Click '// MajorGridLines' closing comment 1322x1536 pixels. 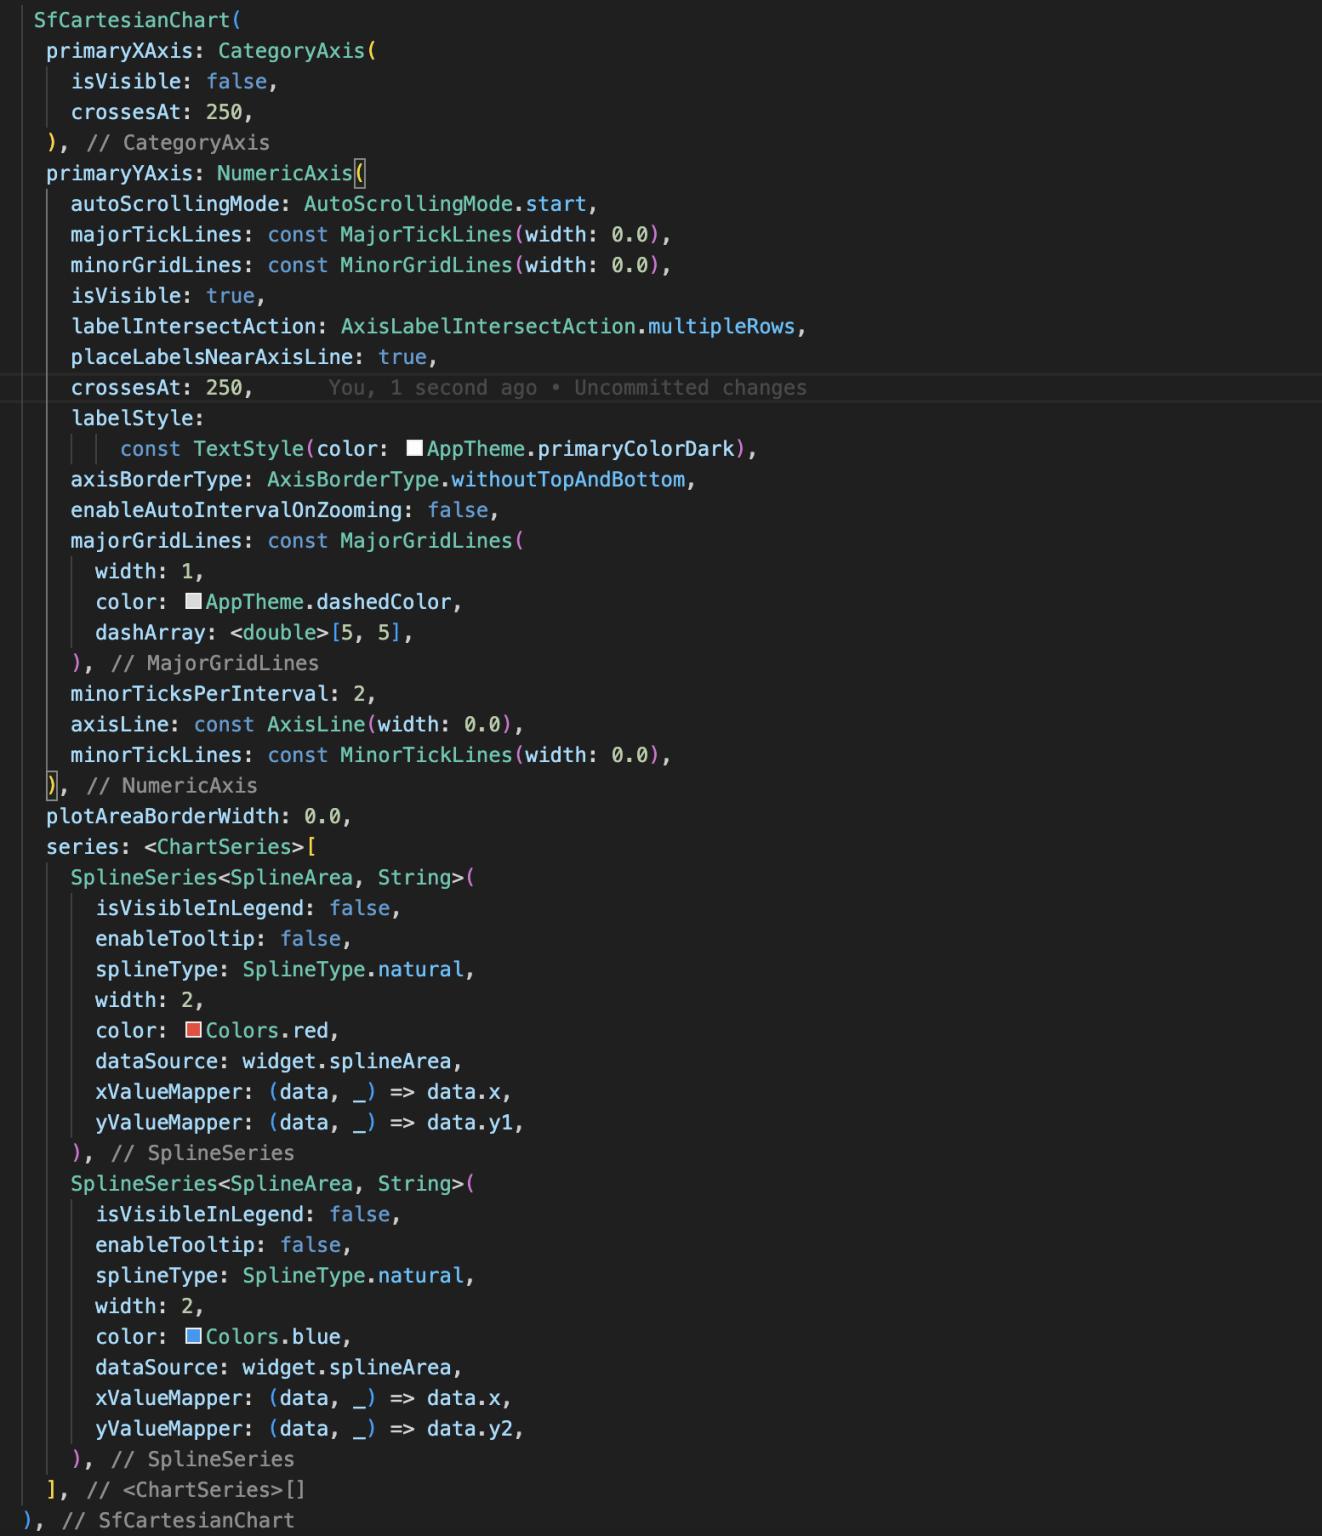tap(215, 663)
